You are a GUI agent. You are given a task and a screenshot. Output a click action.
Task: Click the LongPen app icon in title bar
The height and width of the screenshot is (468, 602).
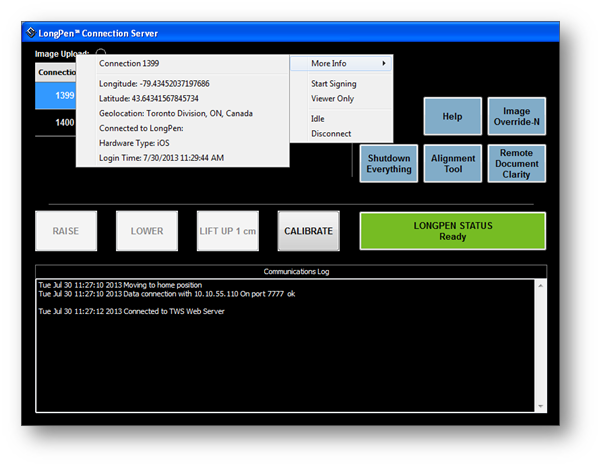(31, 33)
